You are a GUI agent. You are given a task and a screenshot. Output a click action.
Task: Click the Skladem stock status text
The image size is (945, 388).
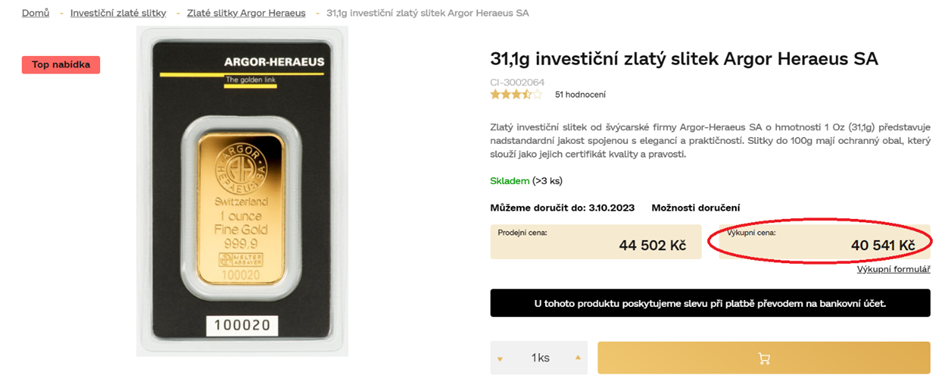510,181
